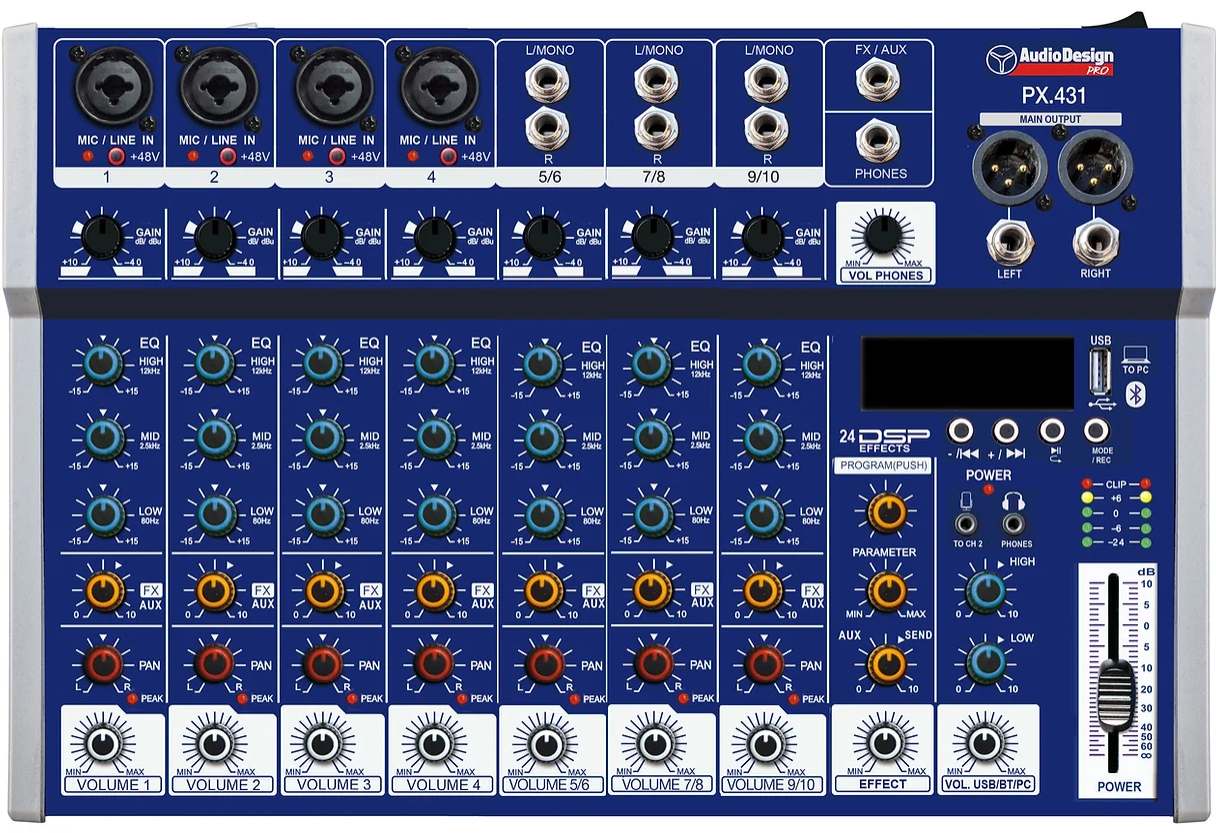Toggle +48V phantom power on channel 1
The width and height of the screenshot is (1216, 833).
click(117, 156)
